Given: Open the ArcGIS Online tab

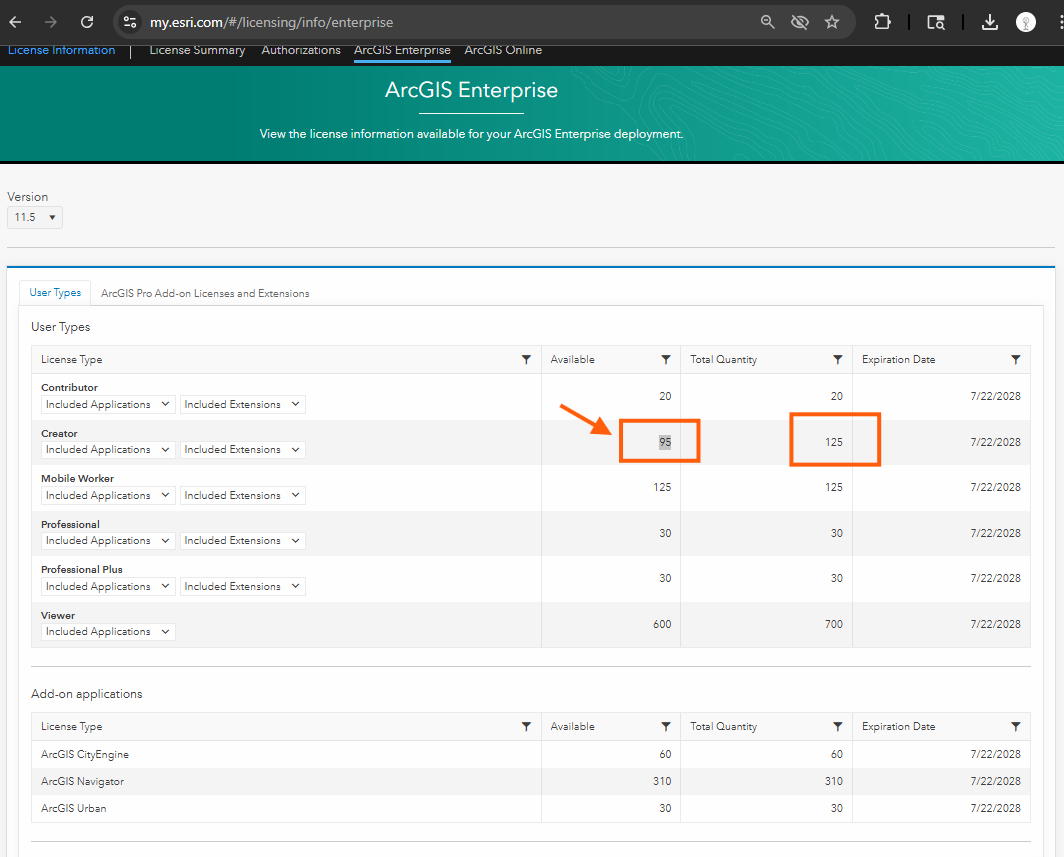Looking at the screenshot, I should click(503, 50).
